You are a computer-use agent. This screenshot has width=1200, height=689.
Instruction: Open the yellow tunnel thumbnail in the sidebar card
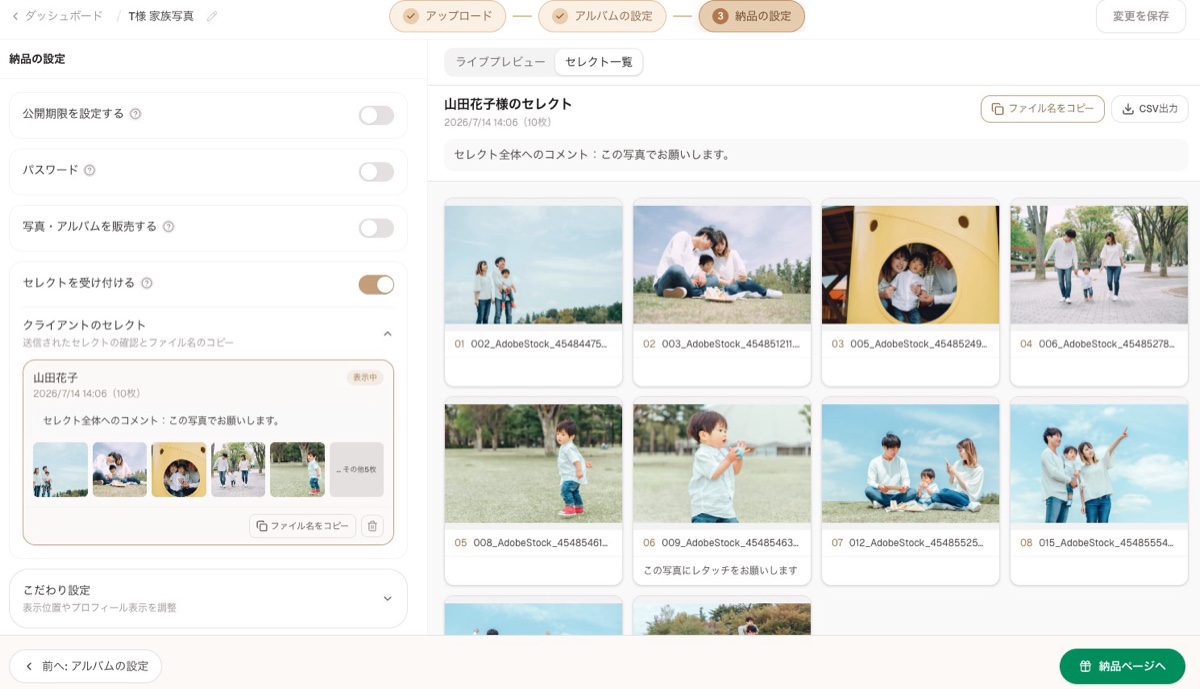tap(179, 470)
